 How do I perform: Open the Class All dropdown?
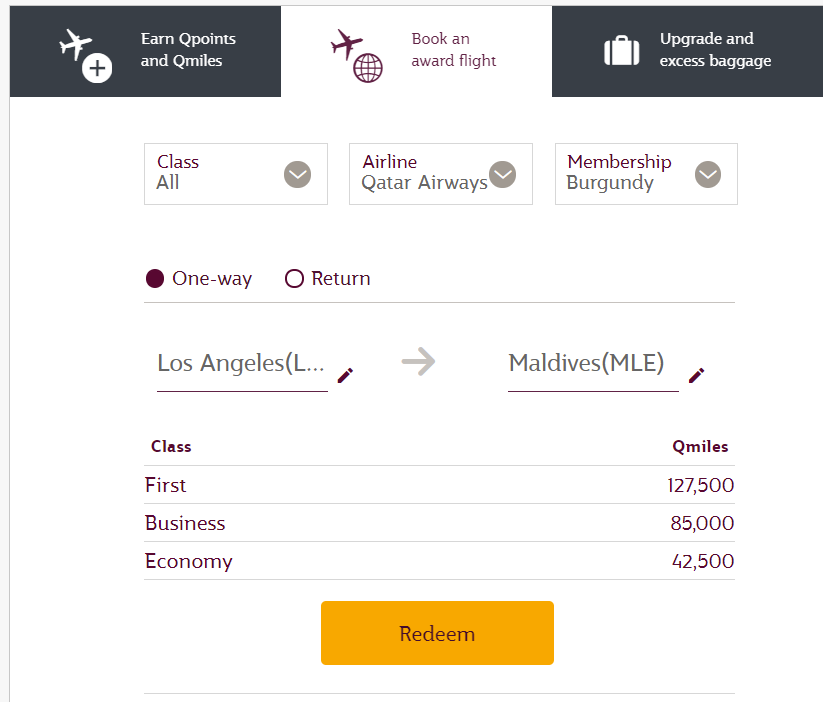pos(236,174)
